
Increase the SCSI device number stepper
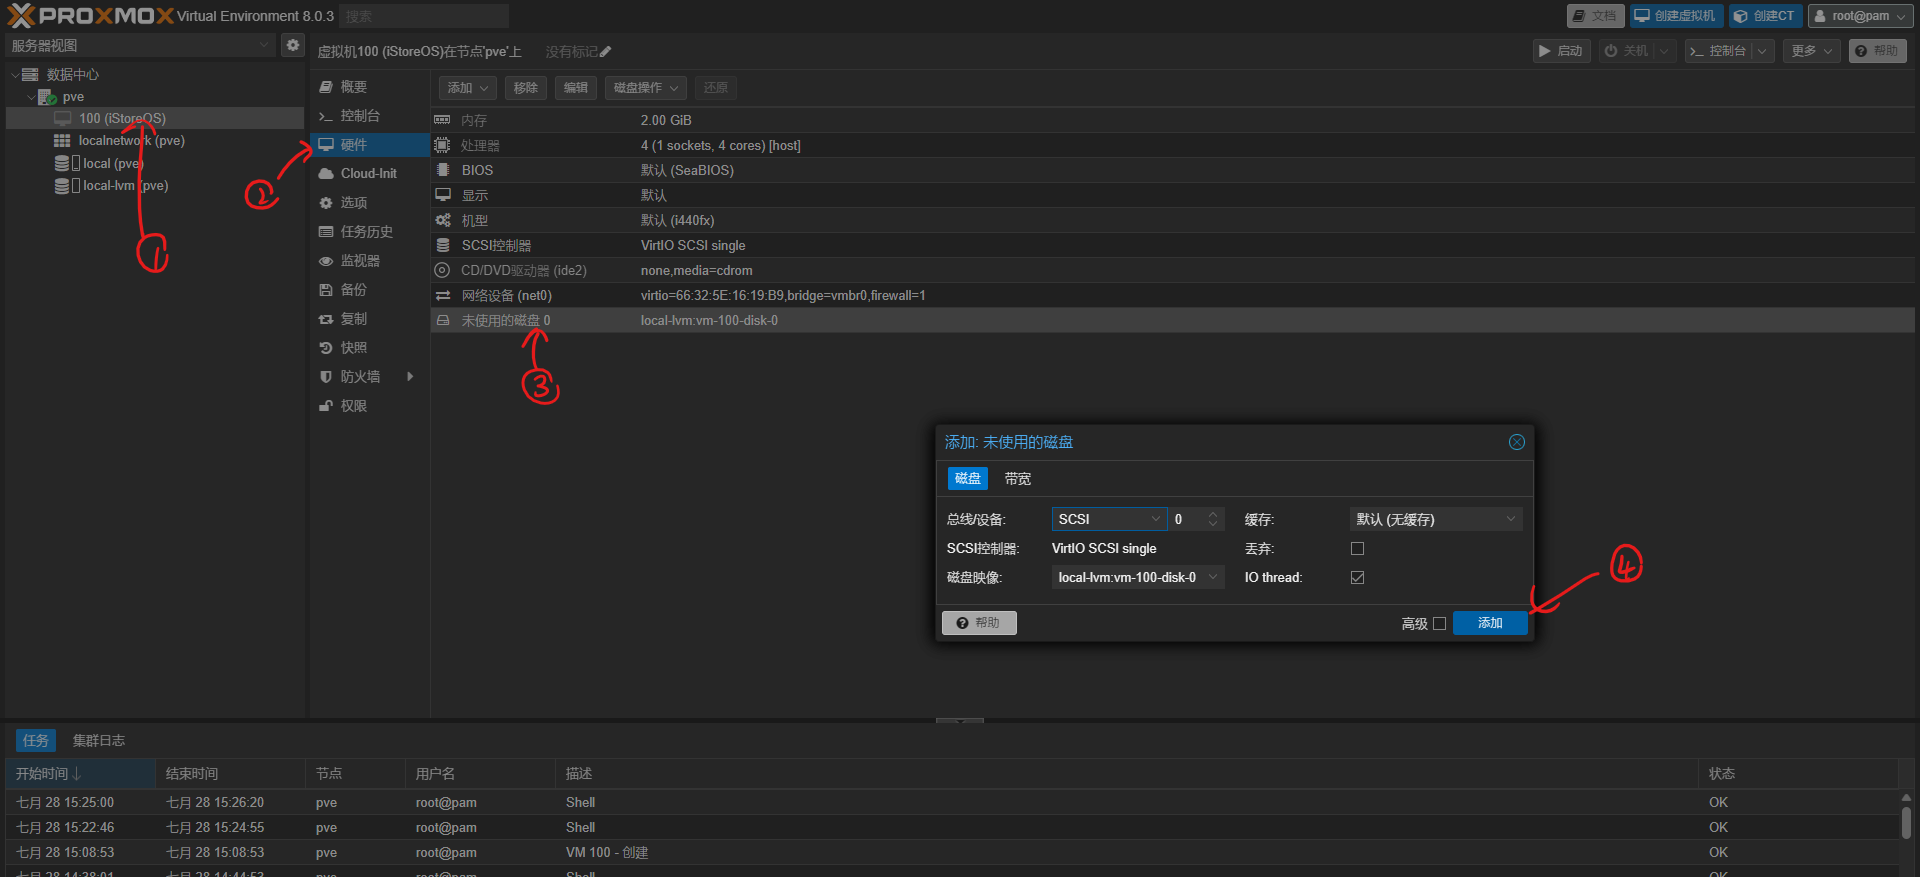pos(1213,514)
